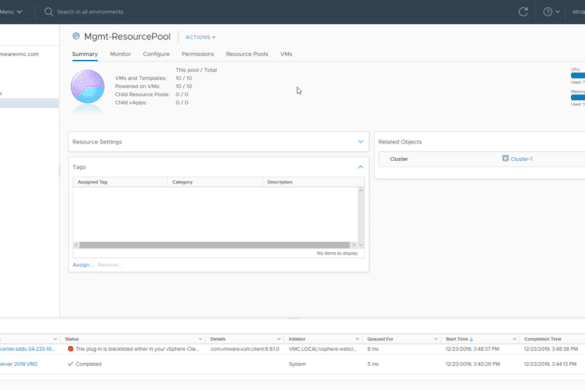585x390 pixels.
Task: Click the Tags scroll left arrow
Action: 76,245
